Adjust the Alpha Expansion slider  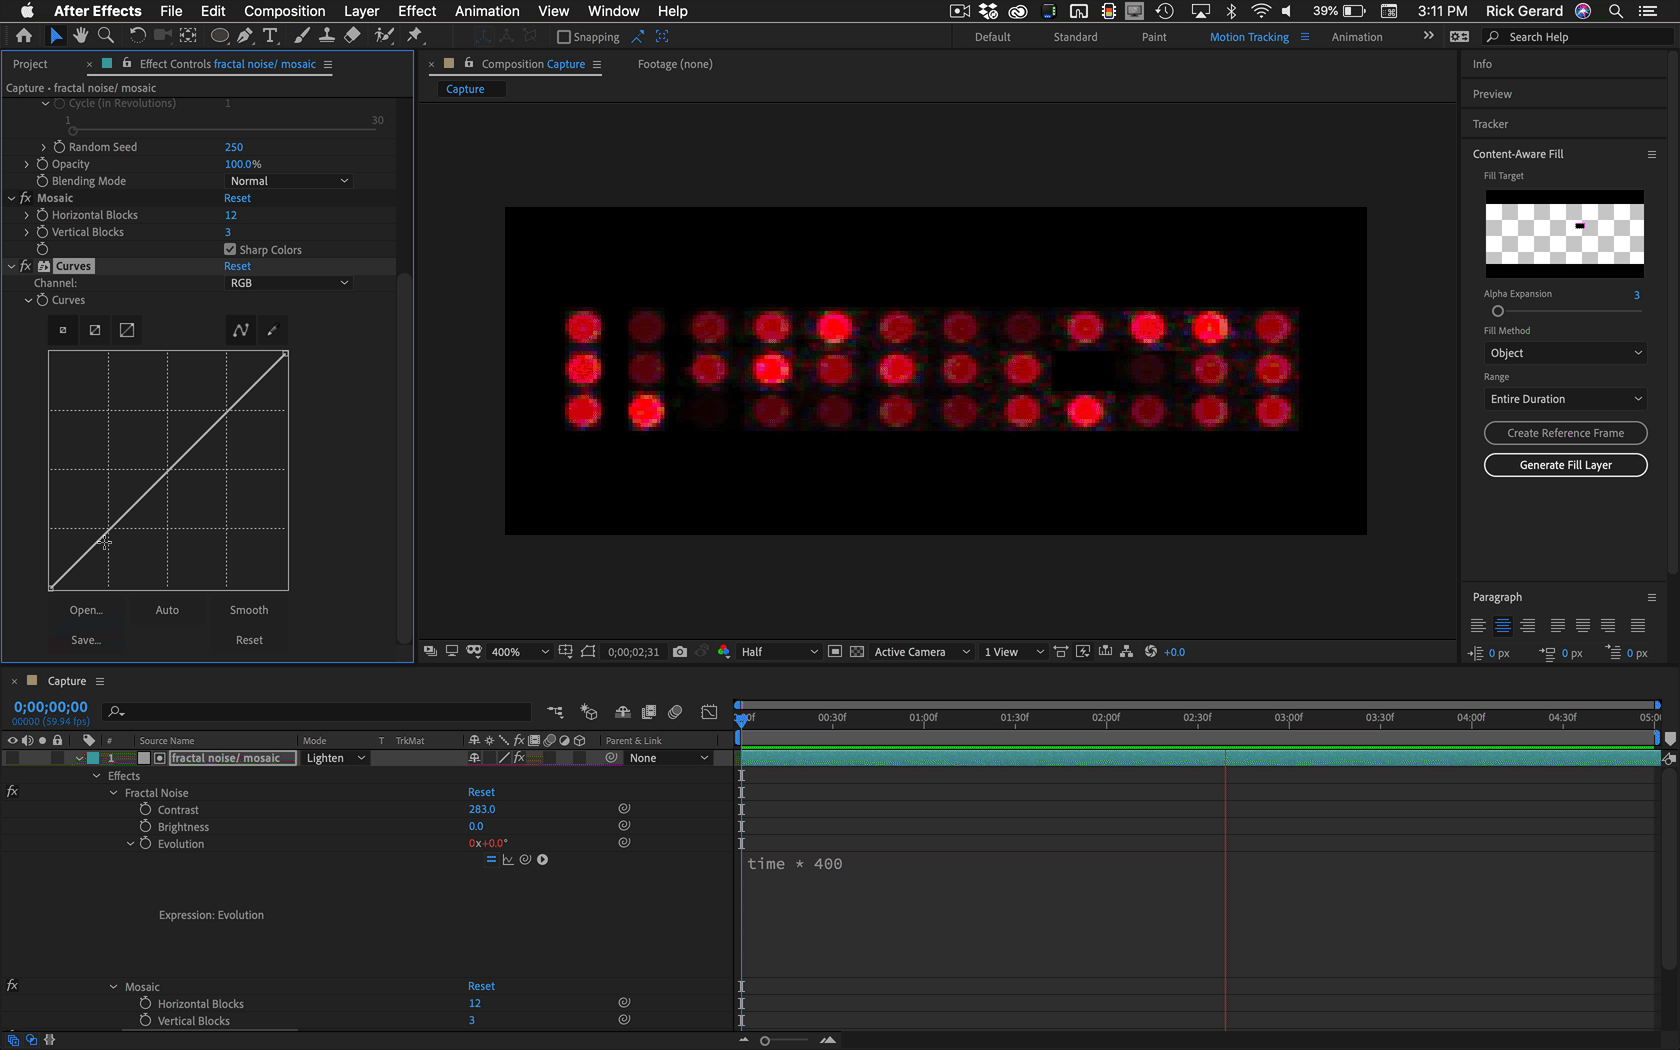point(1498,311)
